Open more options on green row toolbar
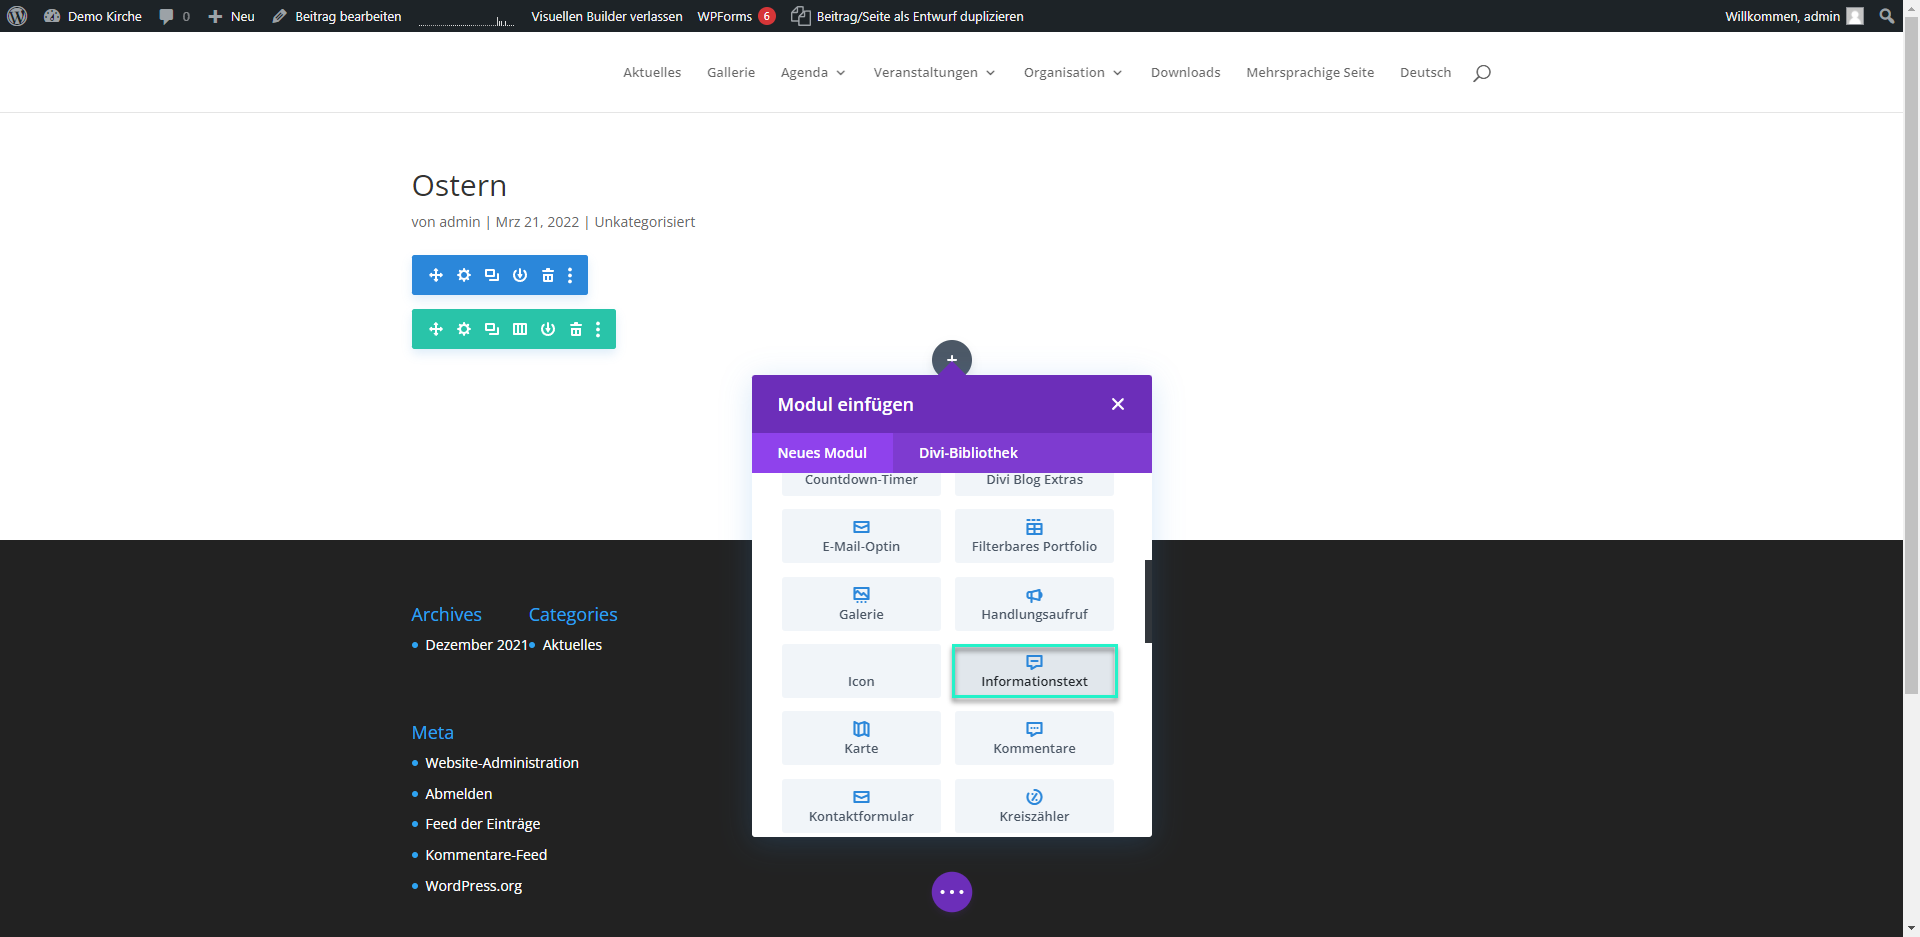 [x=598, y=329]
